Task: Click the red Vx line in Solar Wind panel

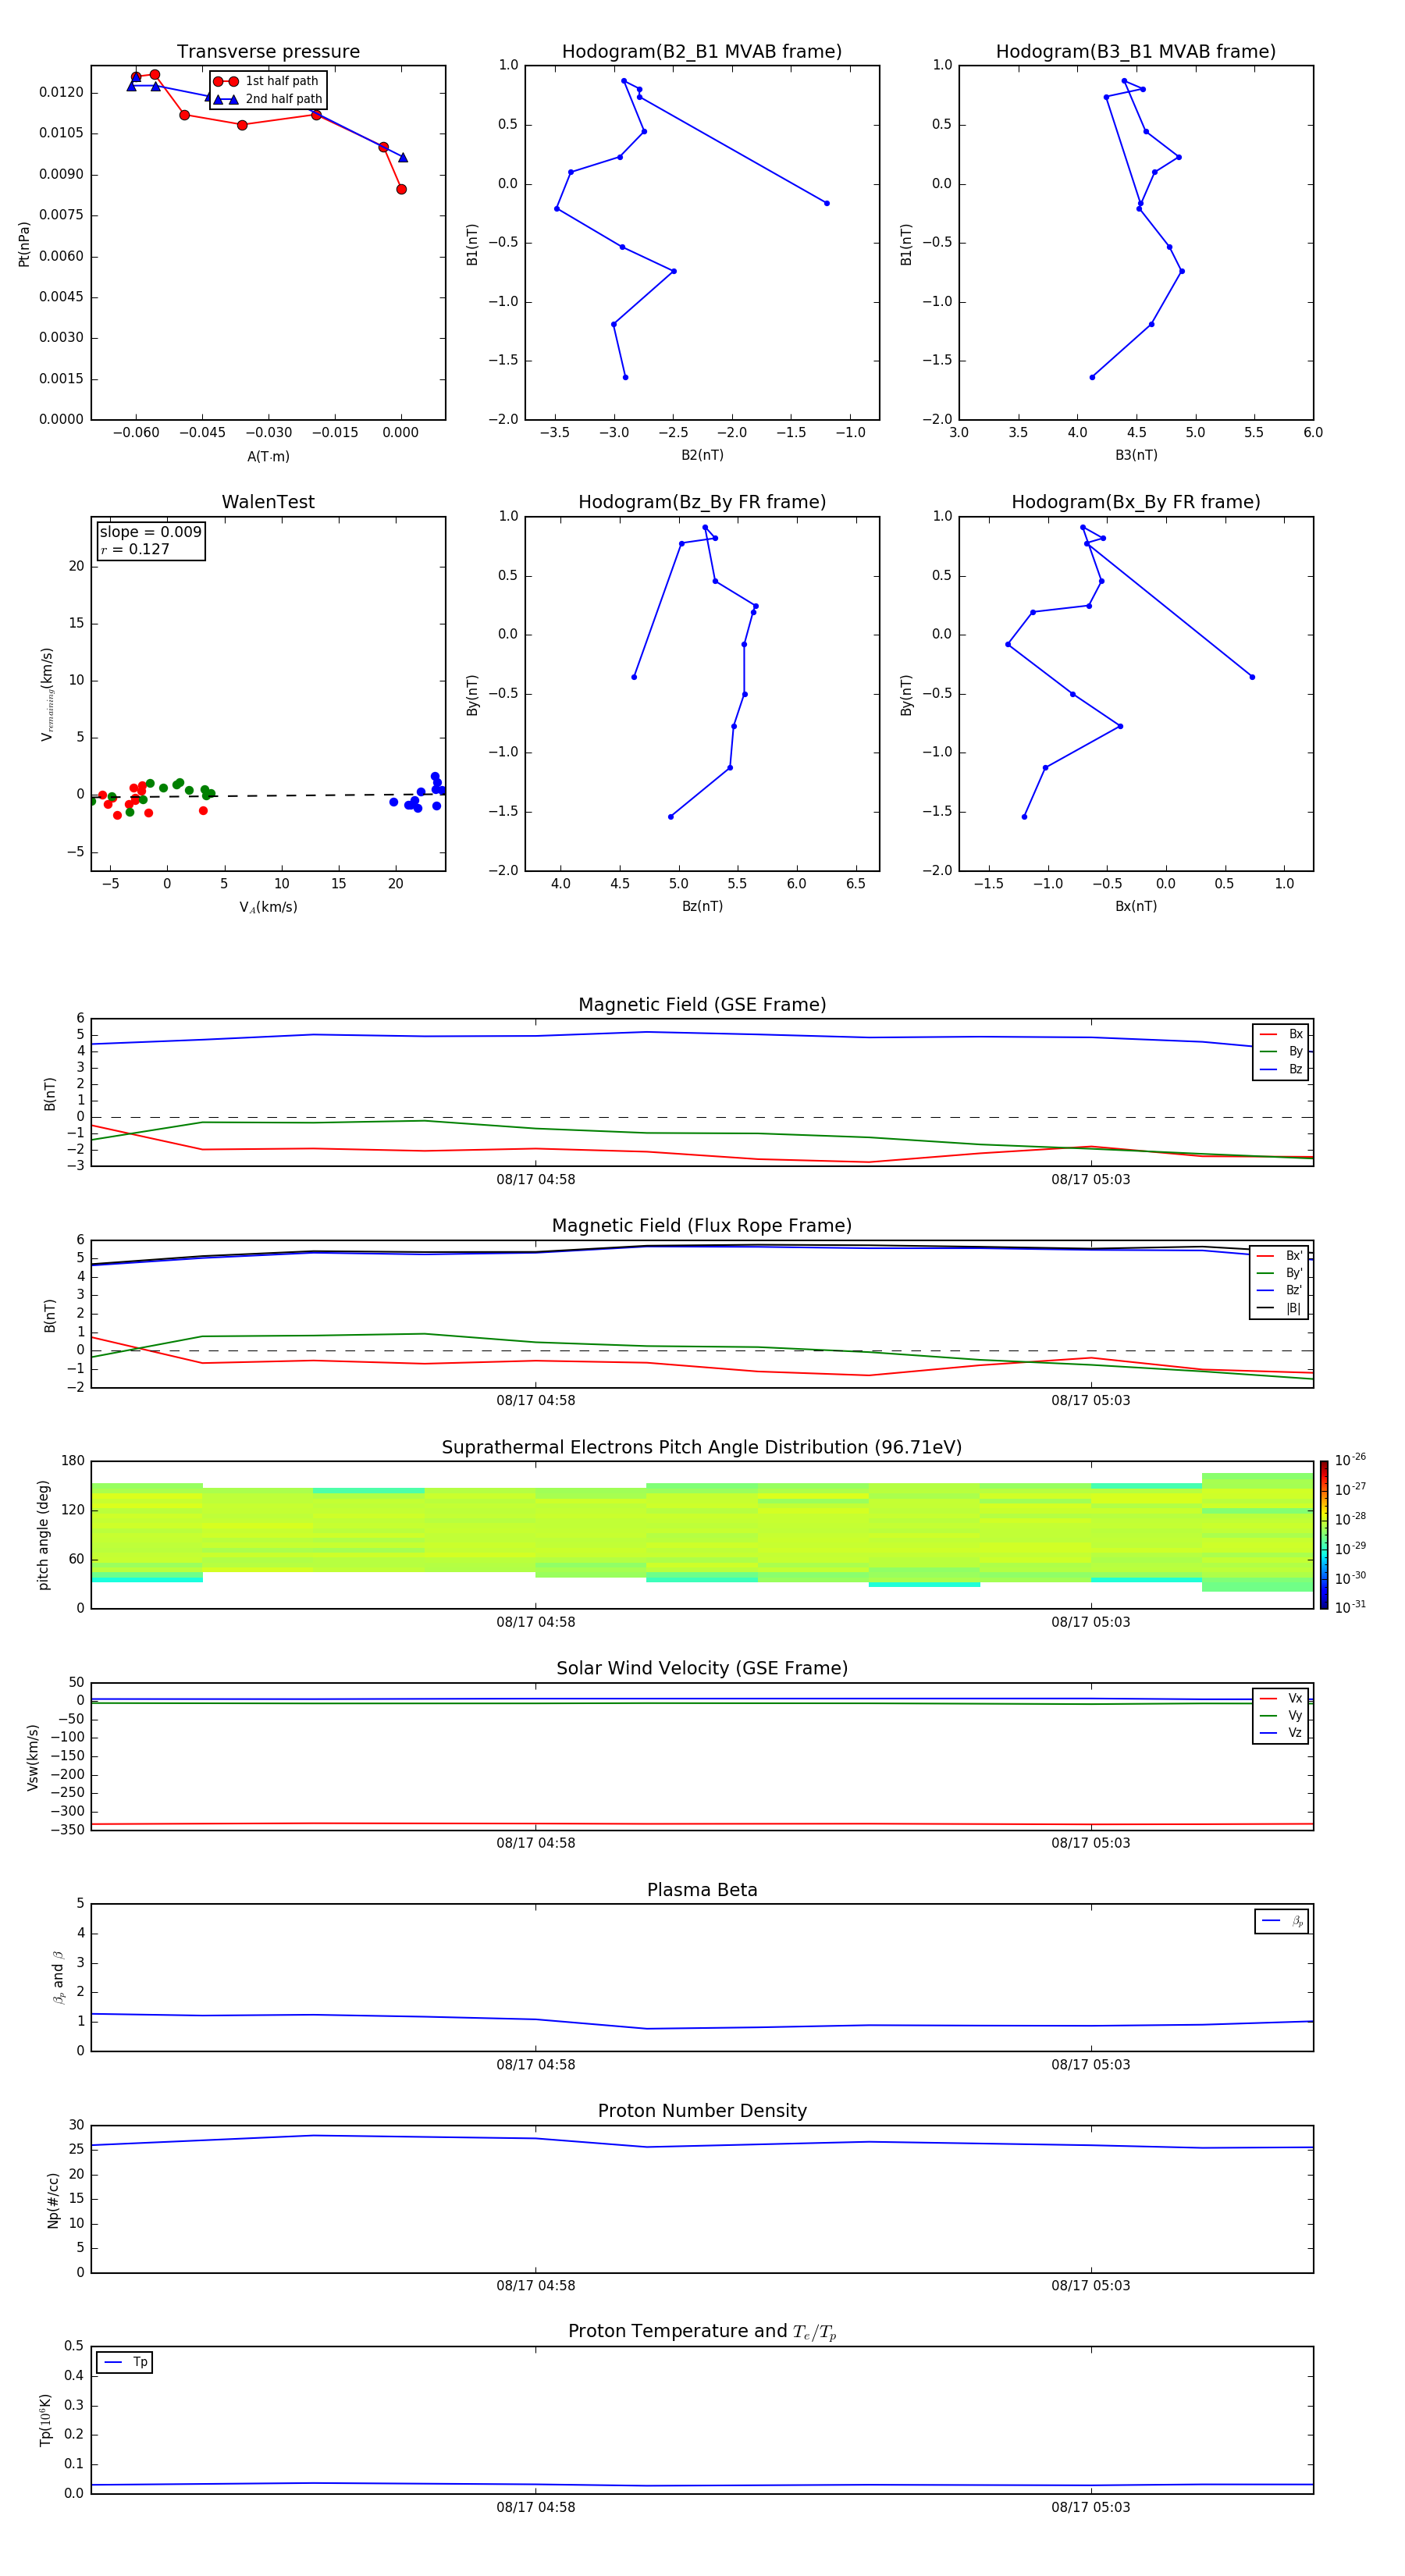Action: pos(702,1824)
